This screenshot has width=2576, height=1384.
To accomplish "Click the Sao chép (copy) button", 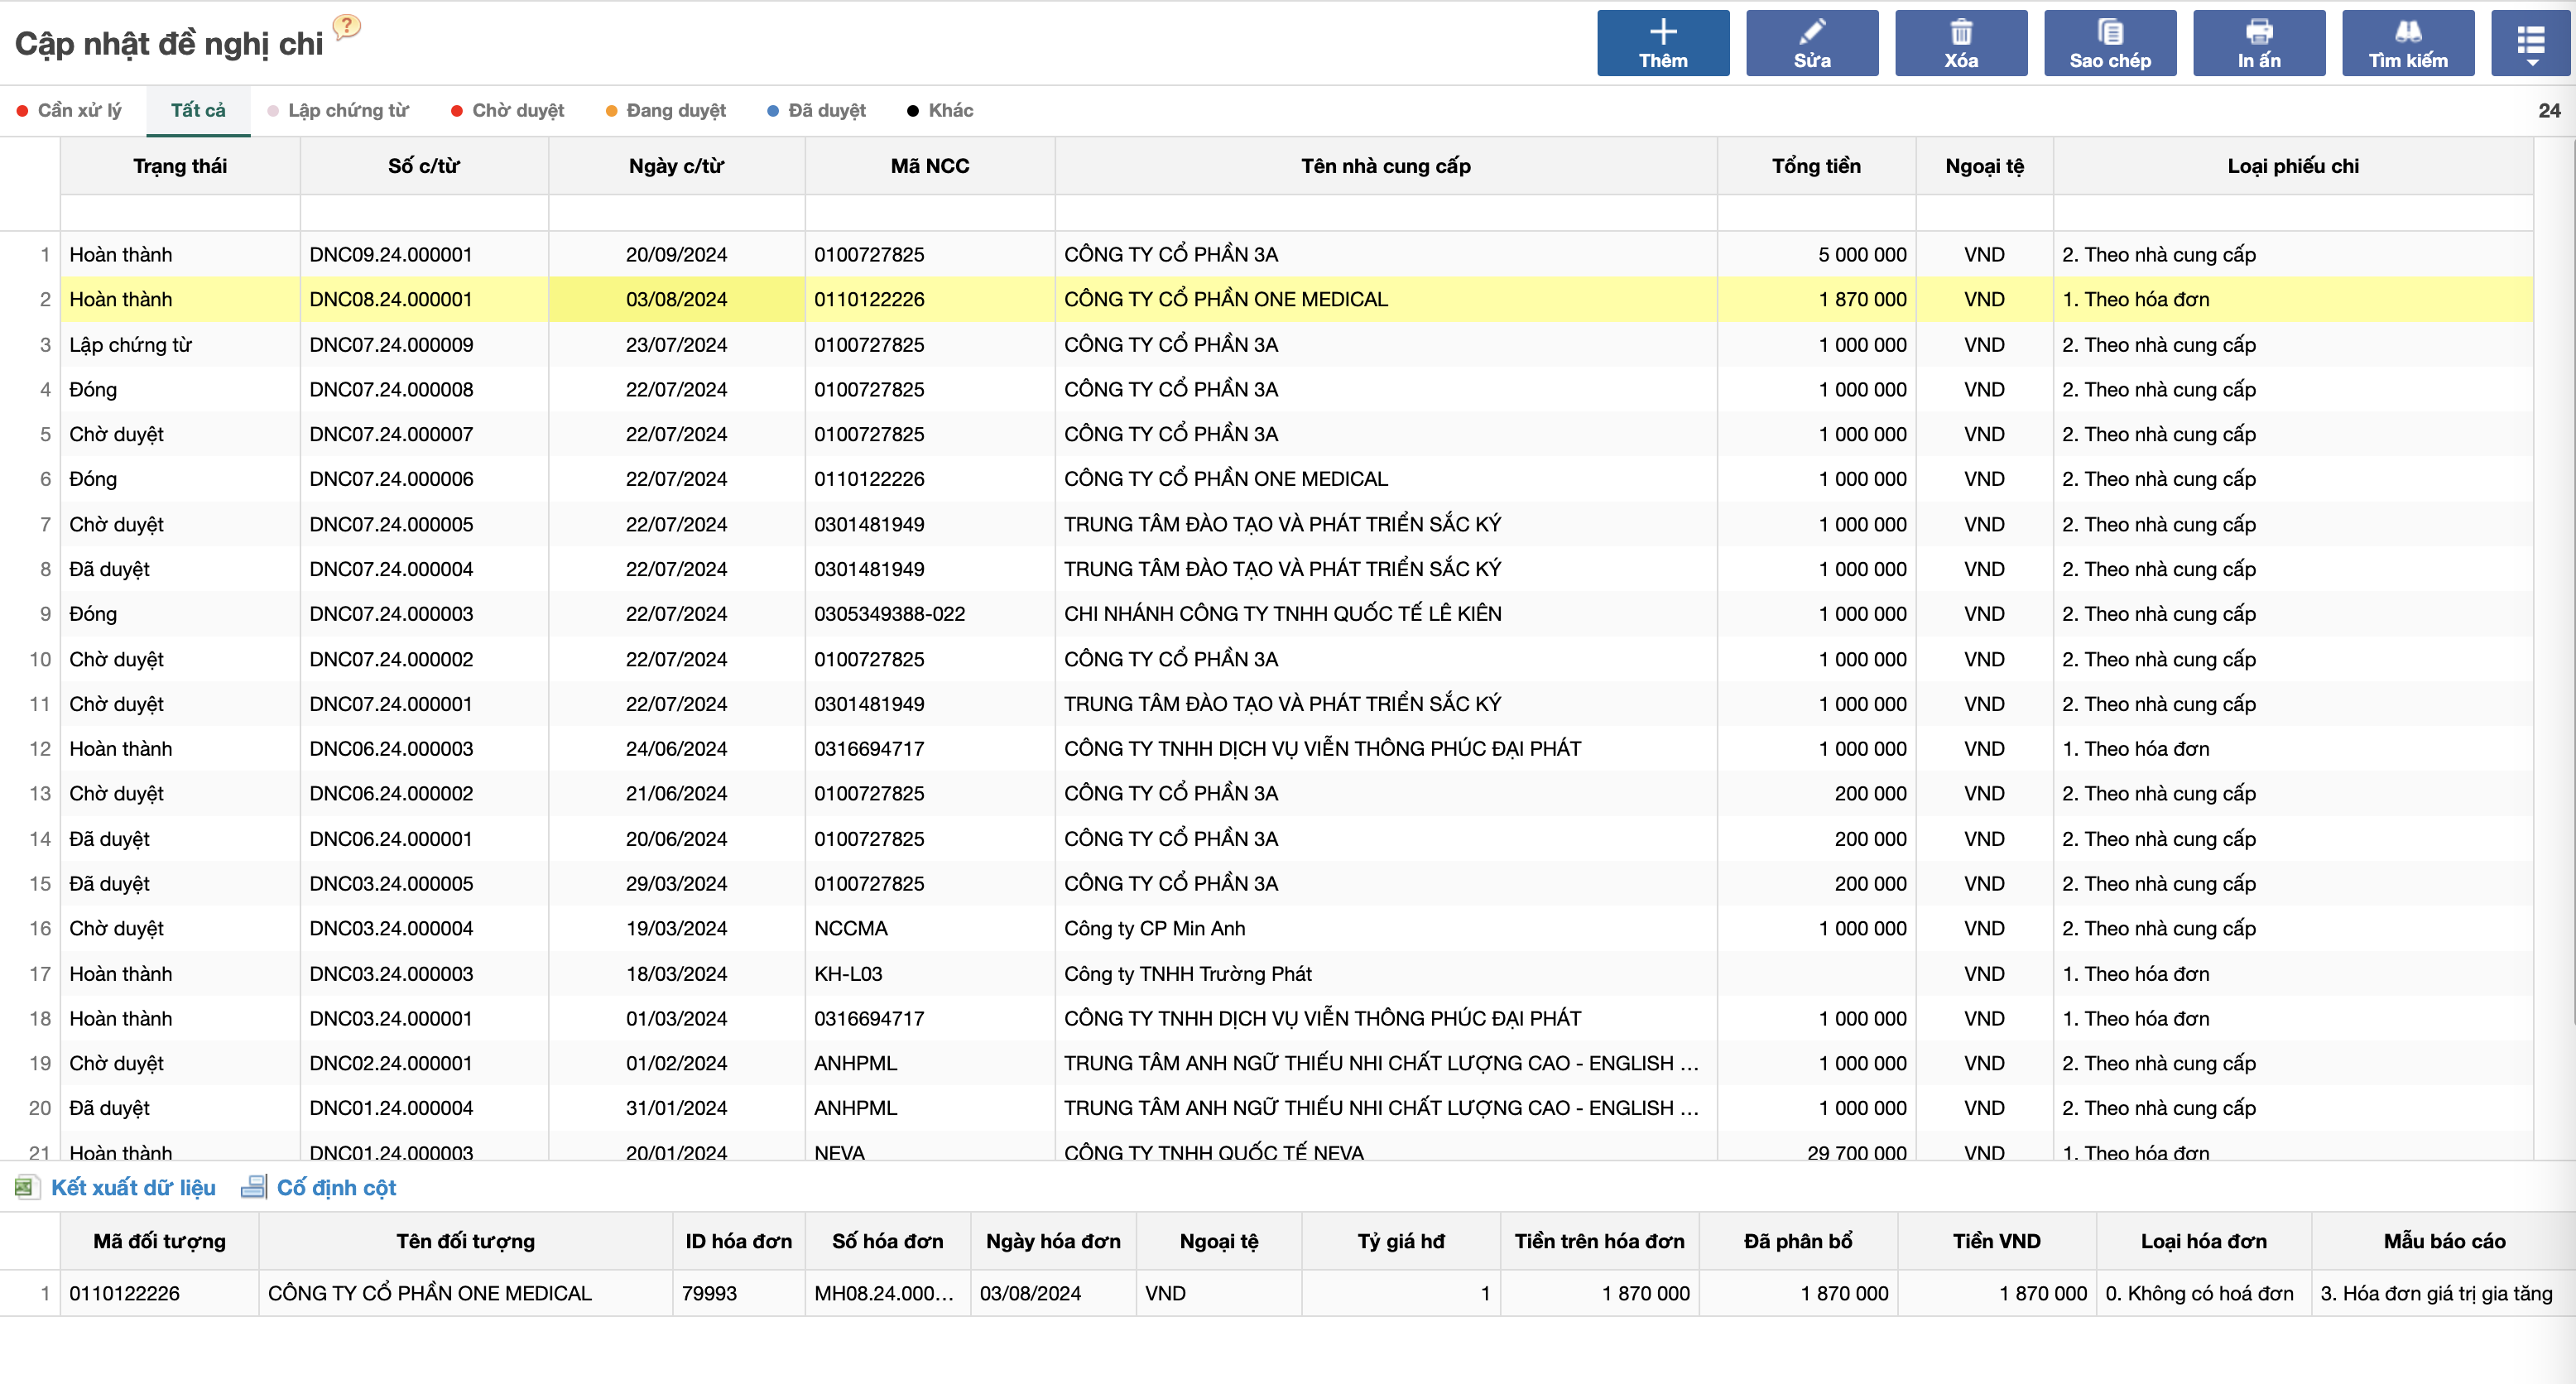I will 2110,43.
